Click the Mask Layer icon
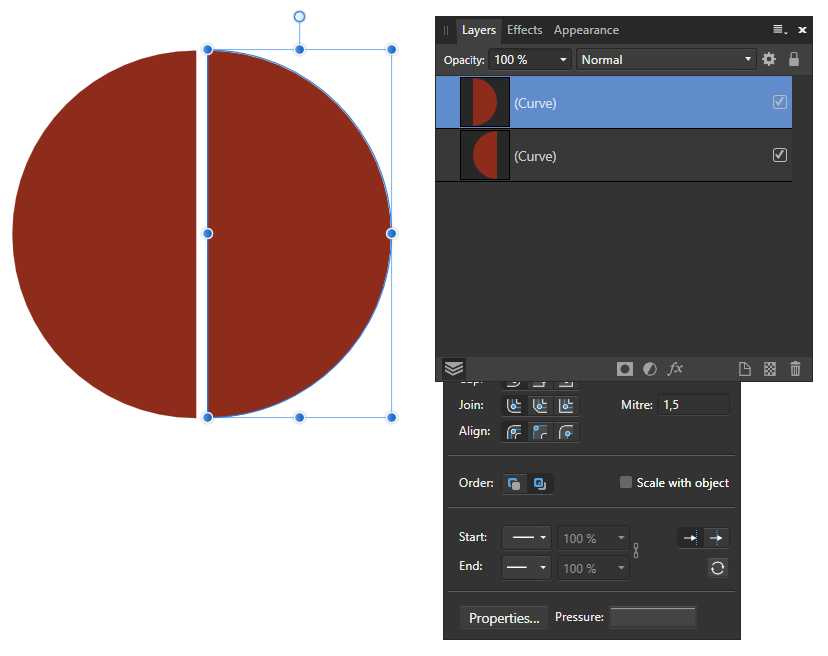 625,369
